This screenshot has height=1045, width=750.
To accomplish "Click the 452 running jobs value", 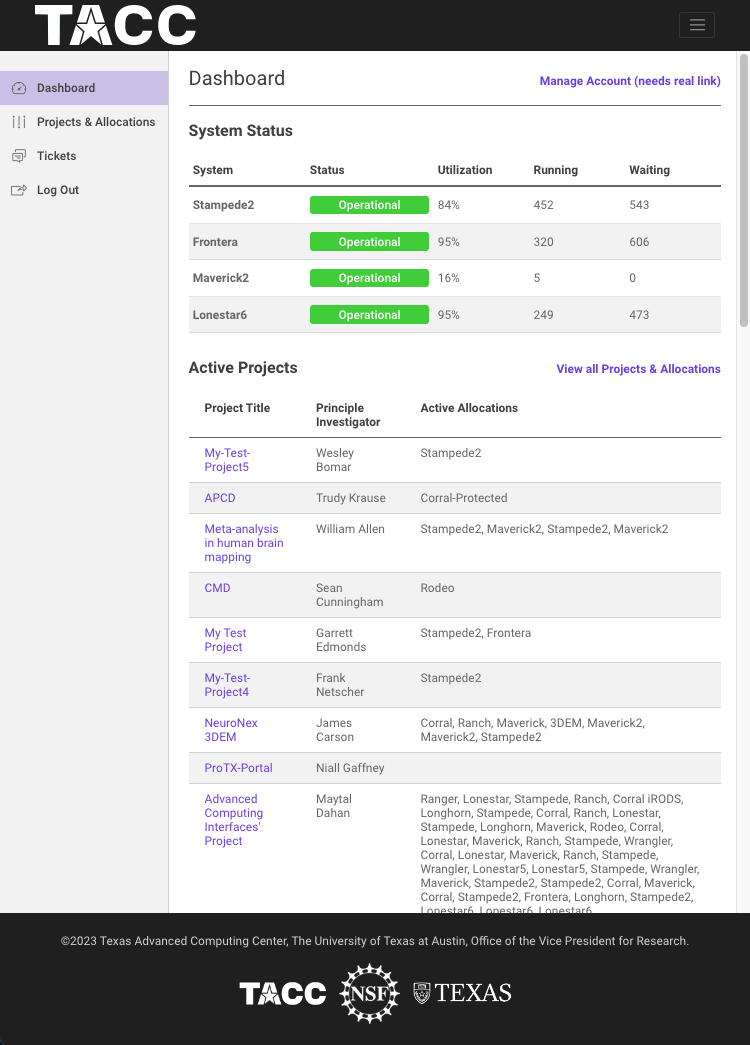I will [543, 205].
